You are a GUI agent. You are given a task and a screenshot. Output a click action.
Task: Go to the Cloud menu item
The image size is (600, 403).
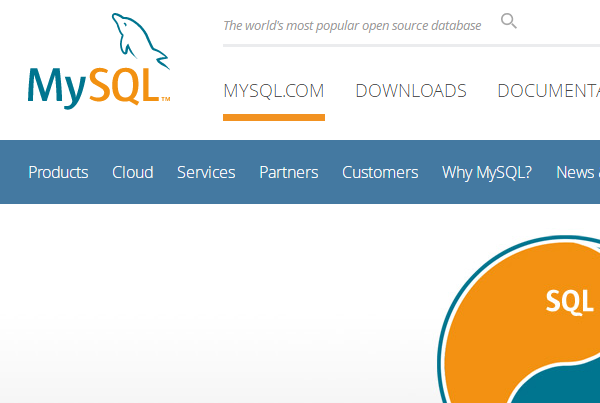[132, 172]
